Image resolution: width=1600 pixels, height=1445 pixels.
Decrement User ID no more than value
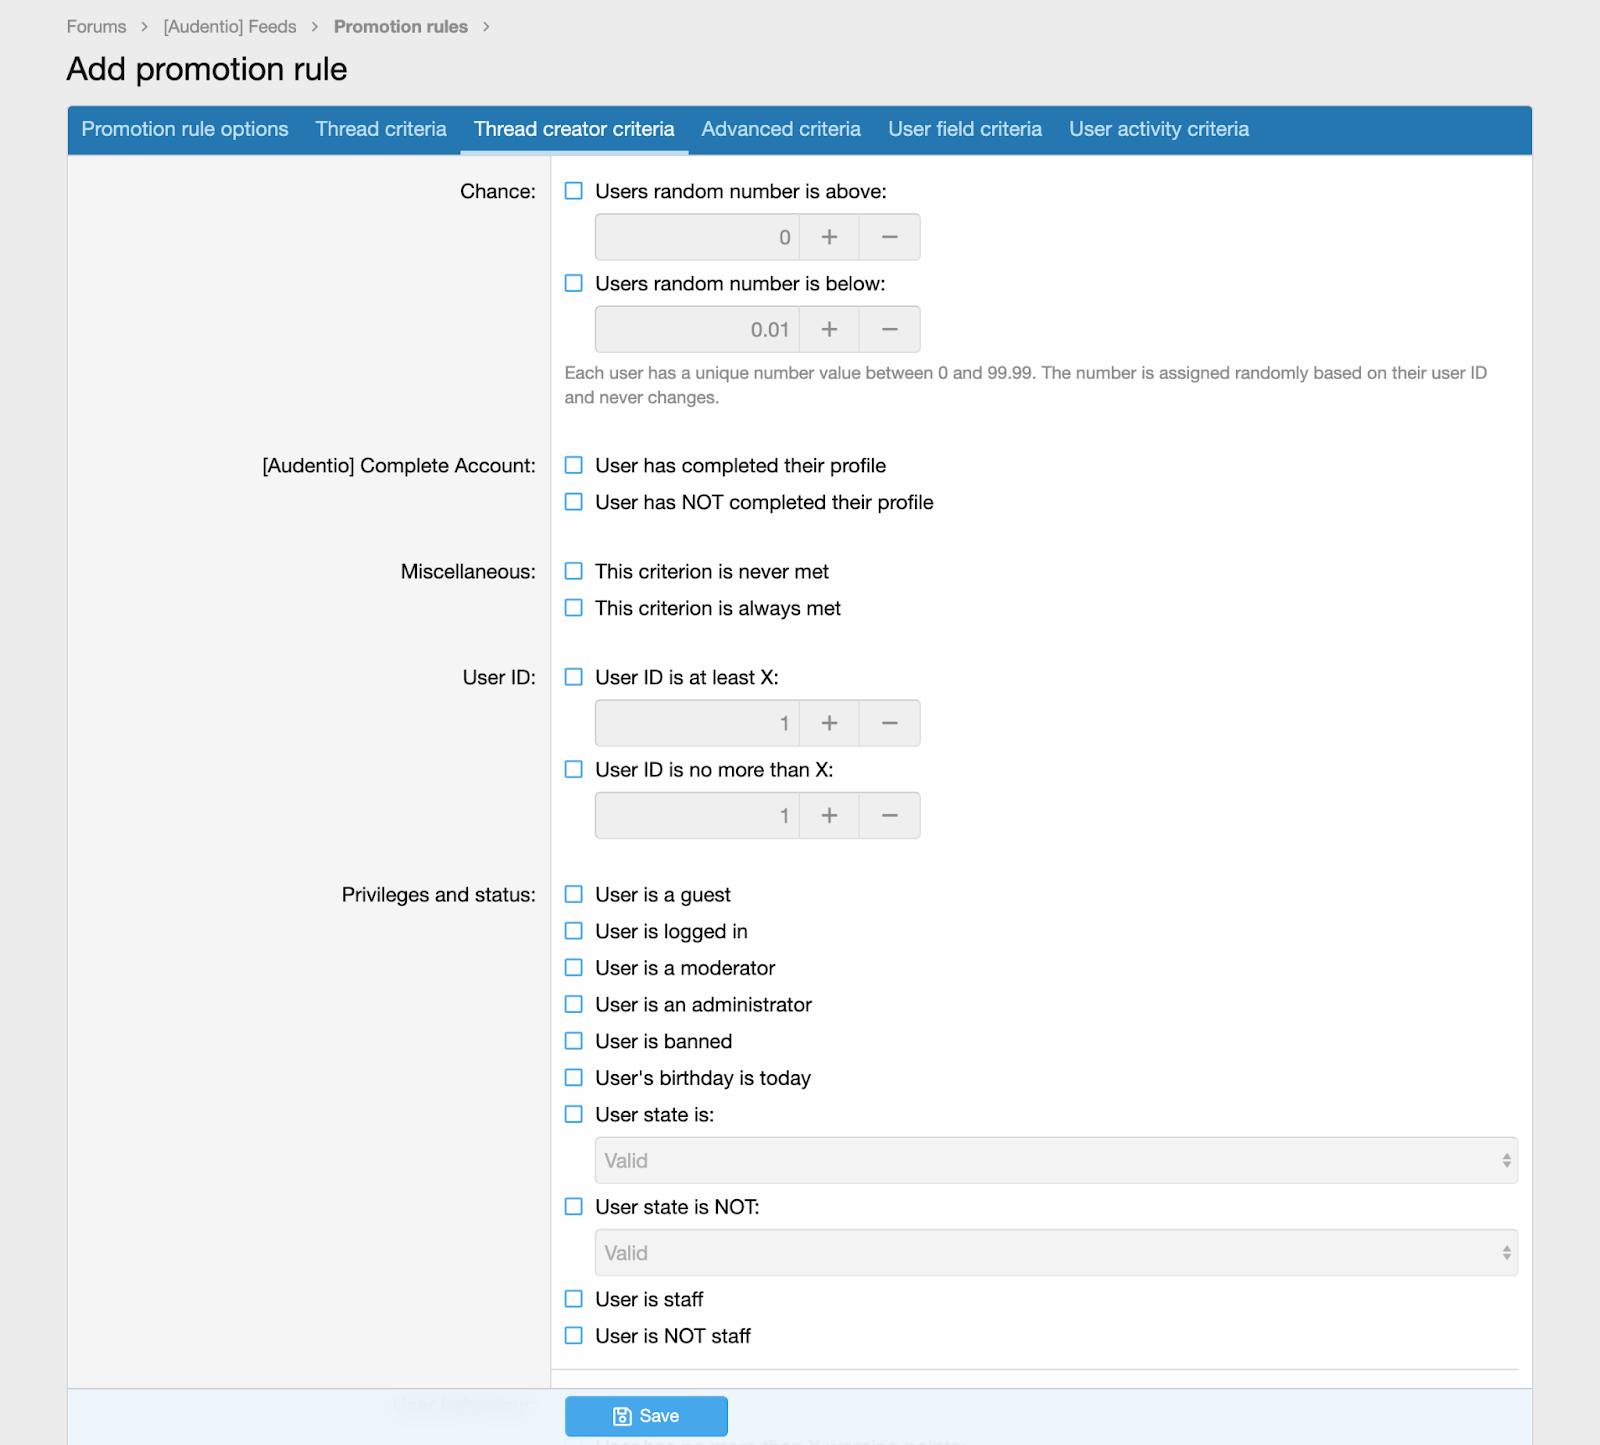889,815
